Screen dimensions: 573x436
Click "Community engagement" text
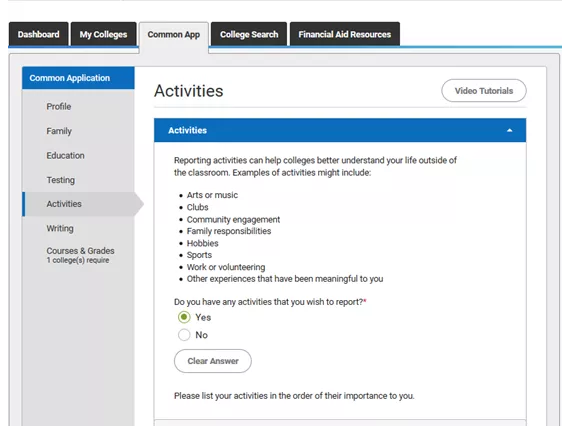pos(234,220)
